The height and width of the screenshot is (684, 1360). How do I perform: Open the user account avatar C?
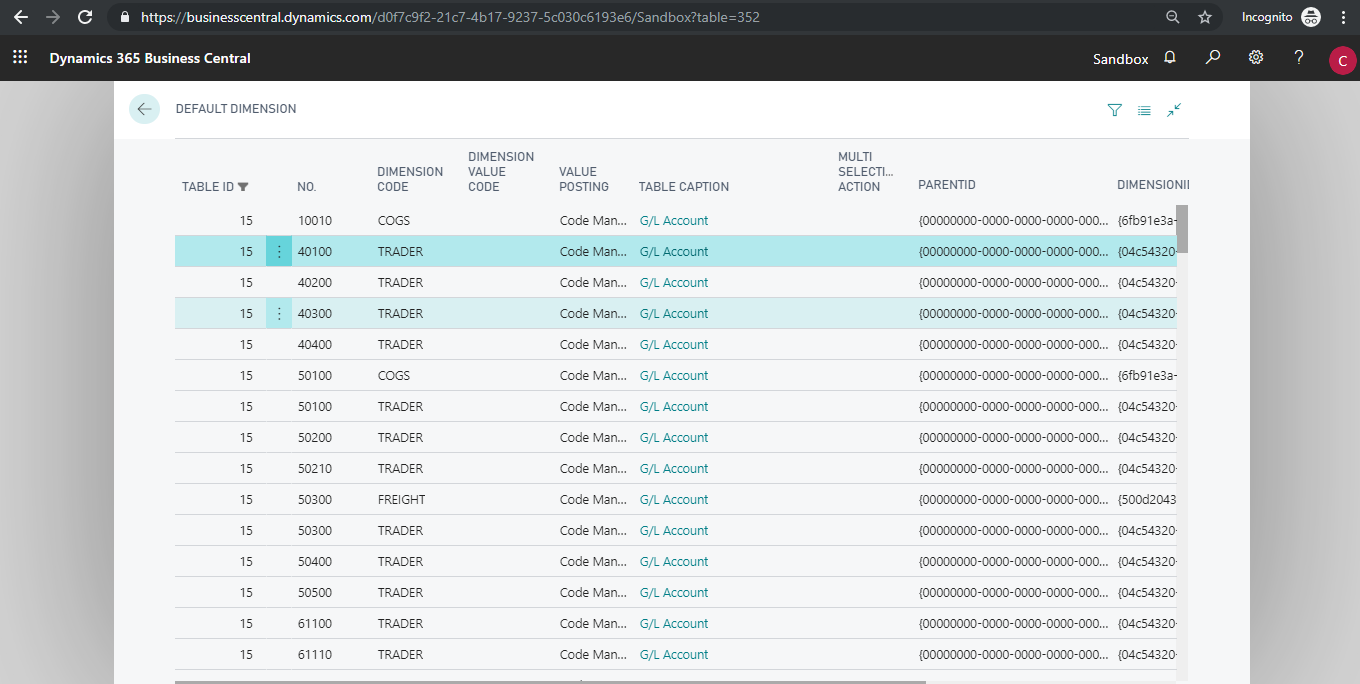click(1342, 60)
